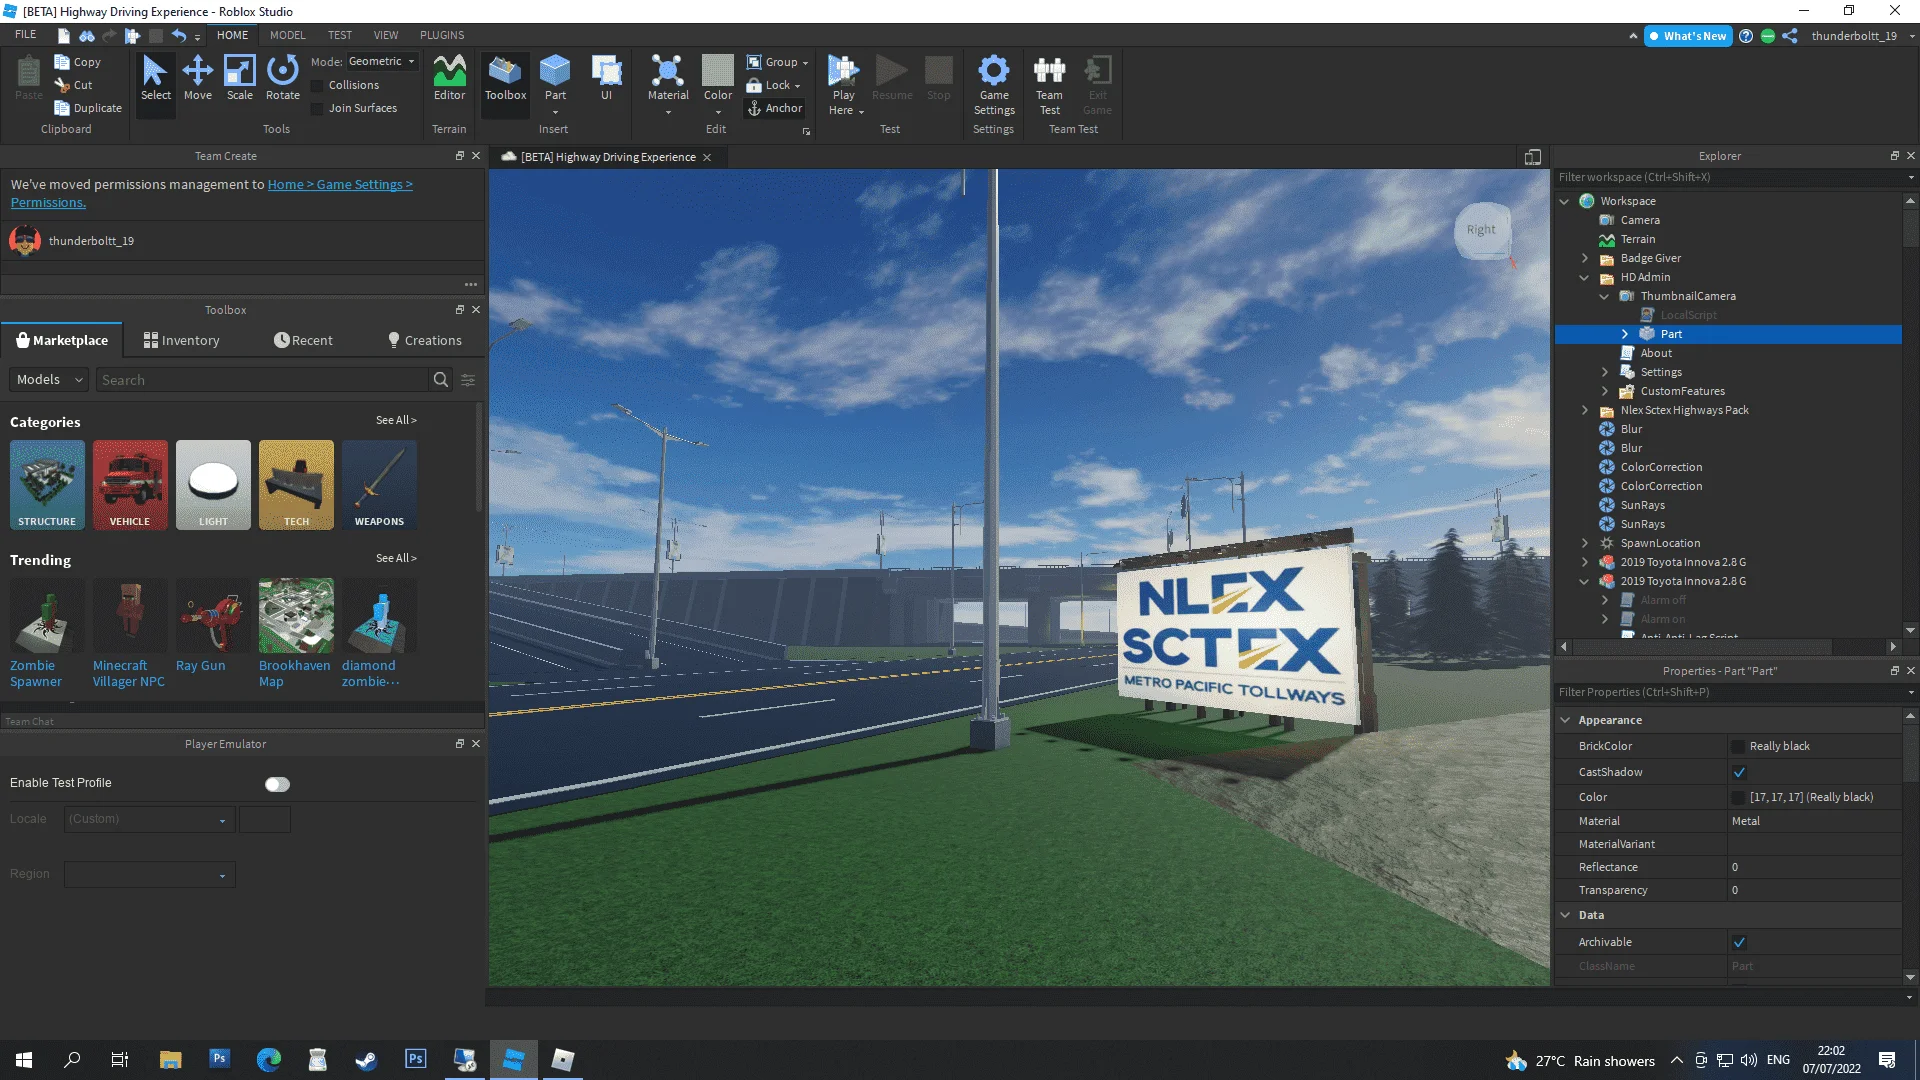1920x1080 pixels.
Task: Start a Team Test
Action: click(1049, 85)
